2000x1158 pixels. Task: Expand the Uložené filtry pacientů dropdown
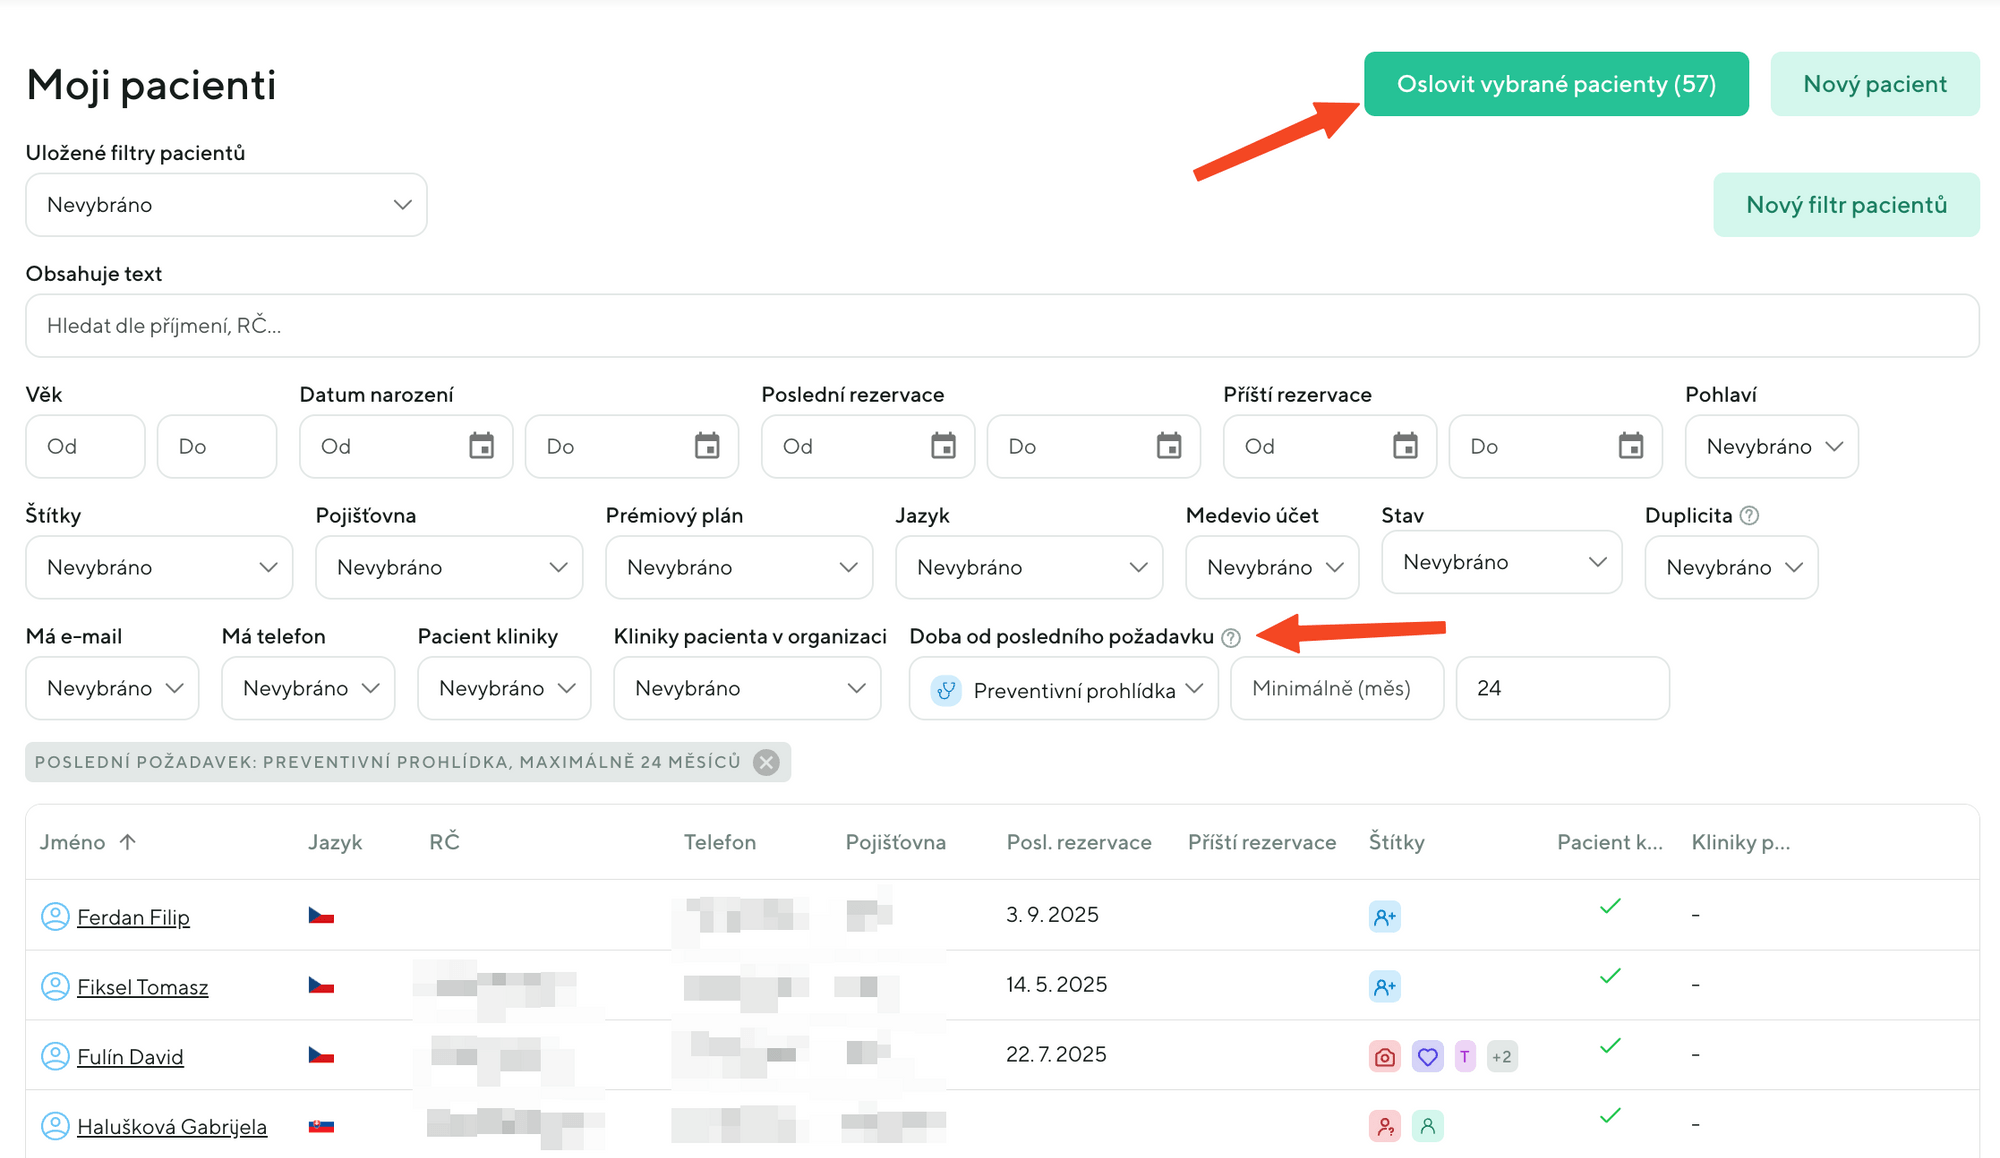[x=226, y=205]
